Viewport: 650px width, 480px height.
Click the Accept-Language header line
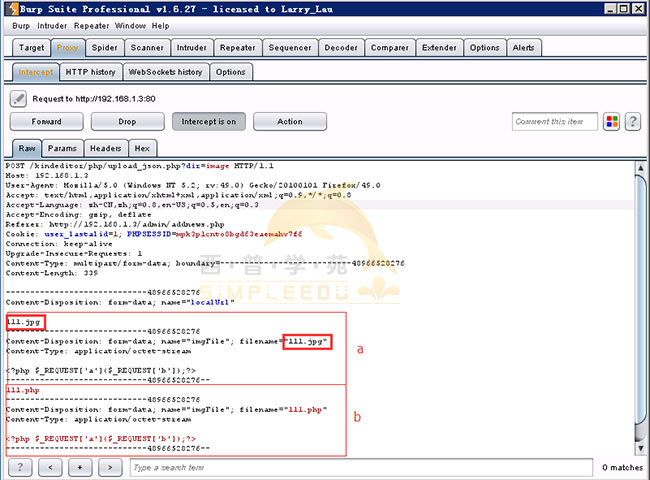coord(132,205)
